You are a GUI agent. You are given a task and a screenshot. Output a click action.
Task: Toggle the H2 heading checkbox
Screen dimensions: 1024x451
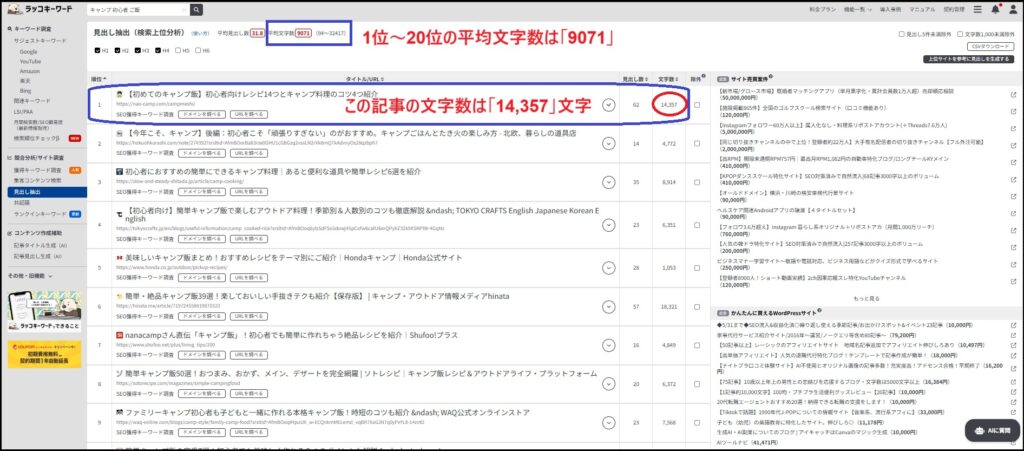coord(118,50)
